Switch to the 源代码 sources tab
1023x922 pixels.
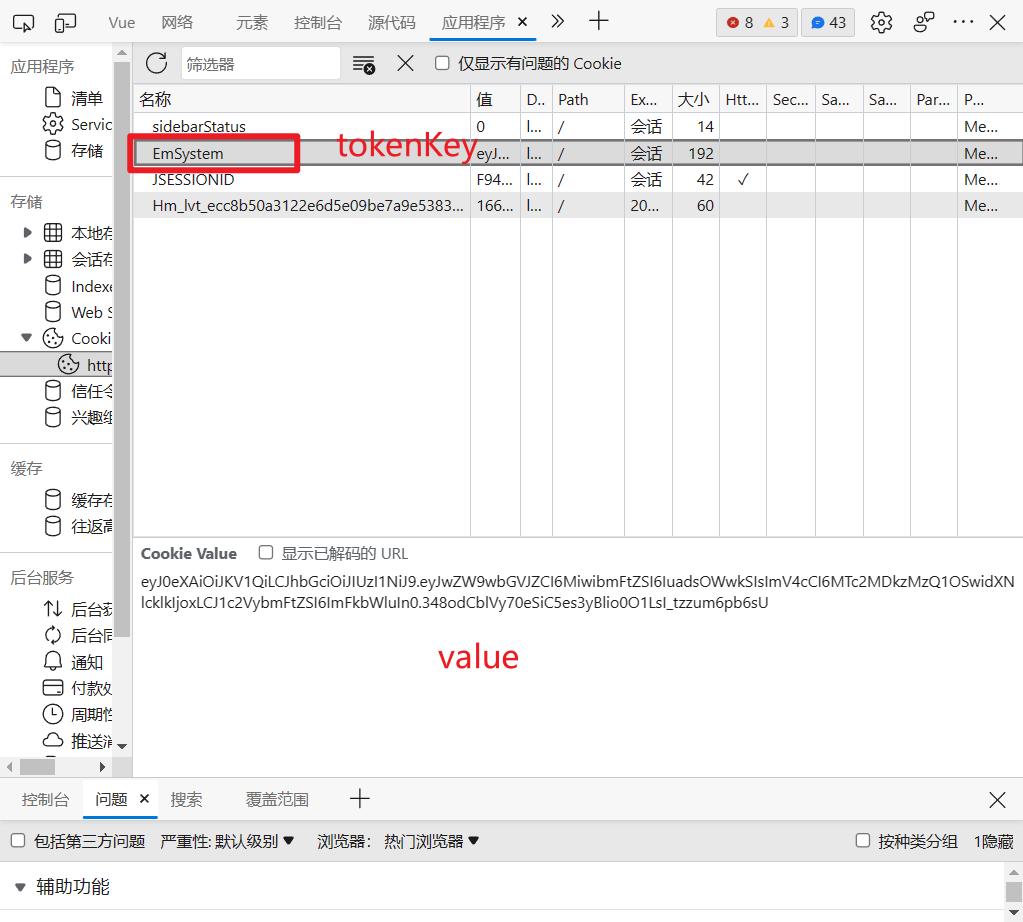click(391, 23)
